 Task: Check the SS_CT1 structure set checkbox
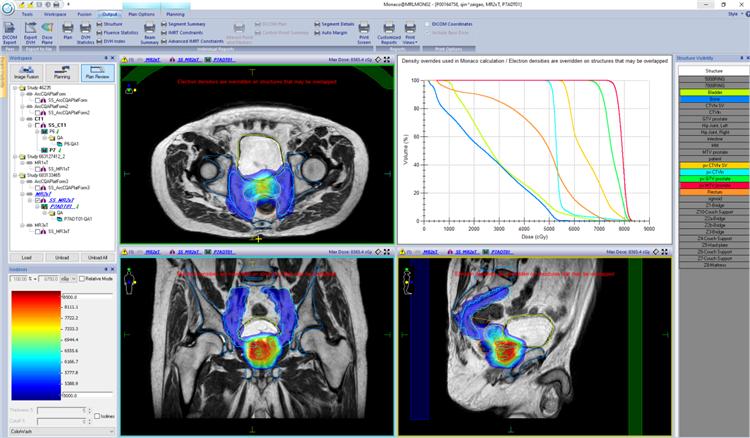click(39, 125)
